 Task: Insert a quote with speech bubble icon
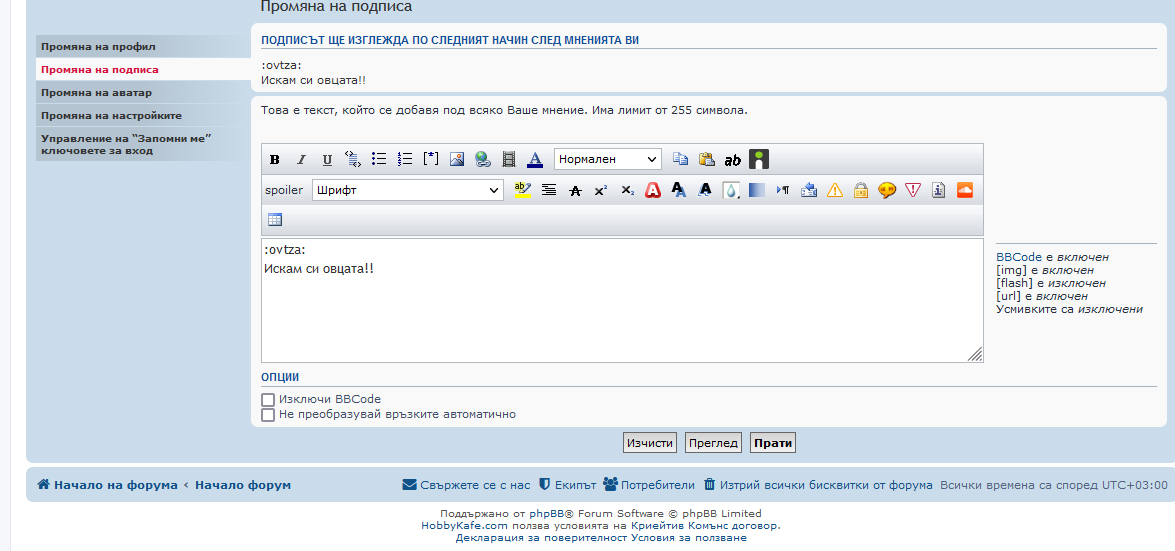[x=886, y=190]
